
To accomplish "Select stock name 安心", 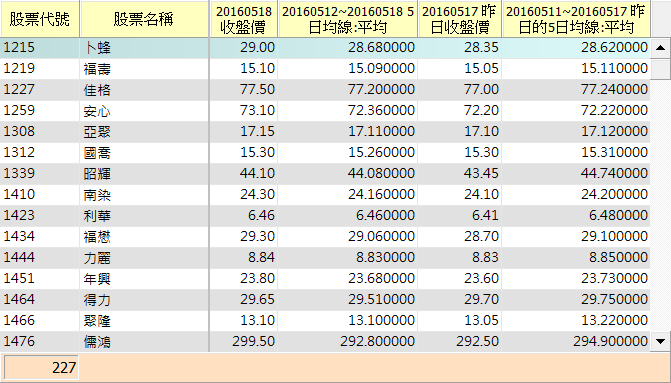I will pyautogui.click(x=97, y=110).
